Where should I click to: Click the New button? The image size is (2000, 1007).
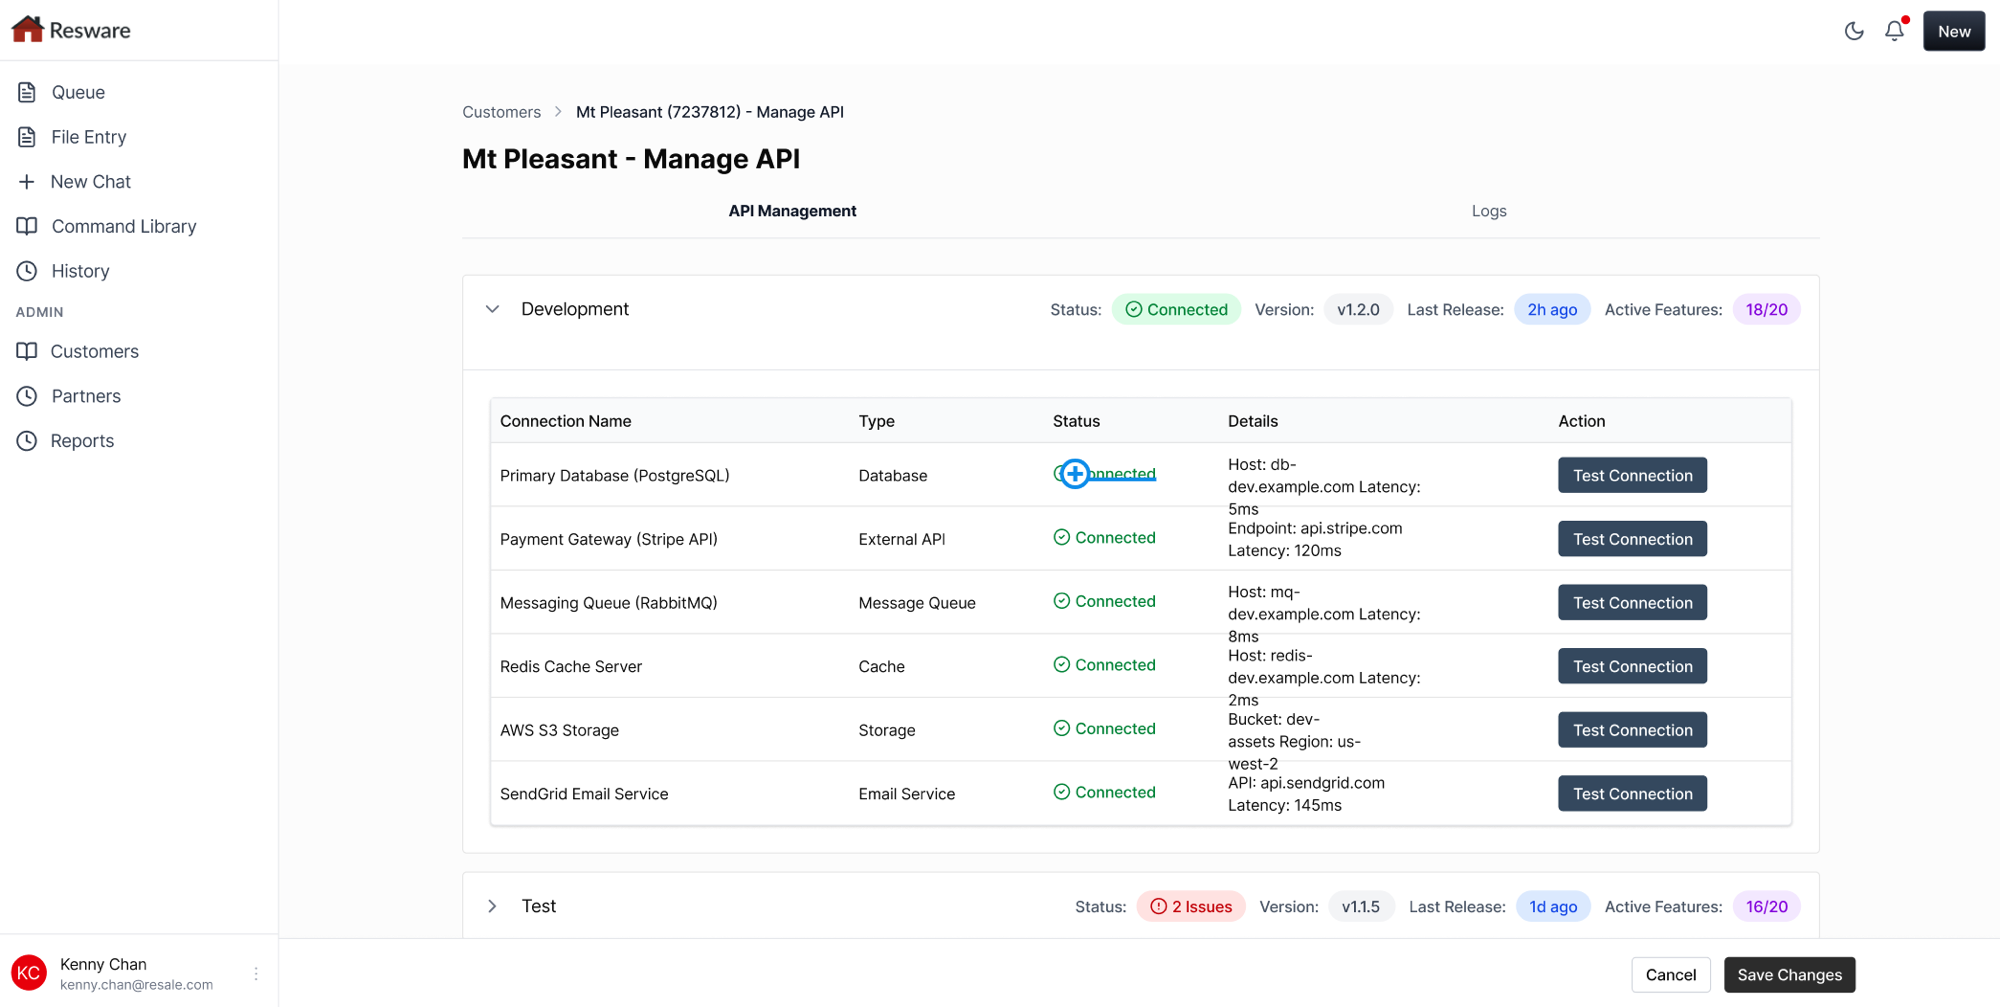coord(1954,31)
